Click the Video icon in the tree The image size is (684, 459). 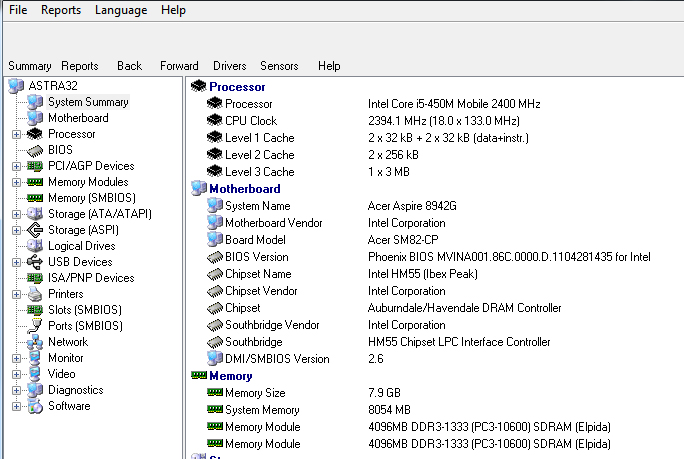(35, 374)
